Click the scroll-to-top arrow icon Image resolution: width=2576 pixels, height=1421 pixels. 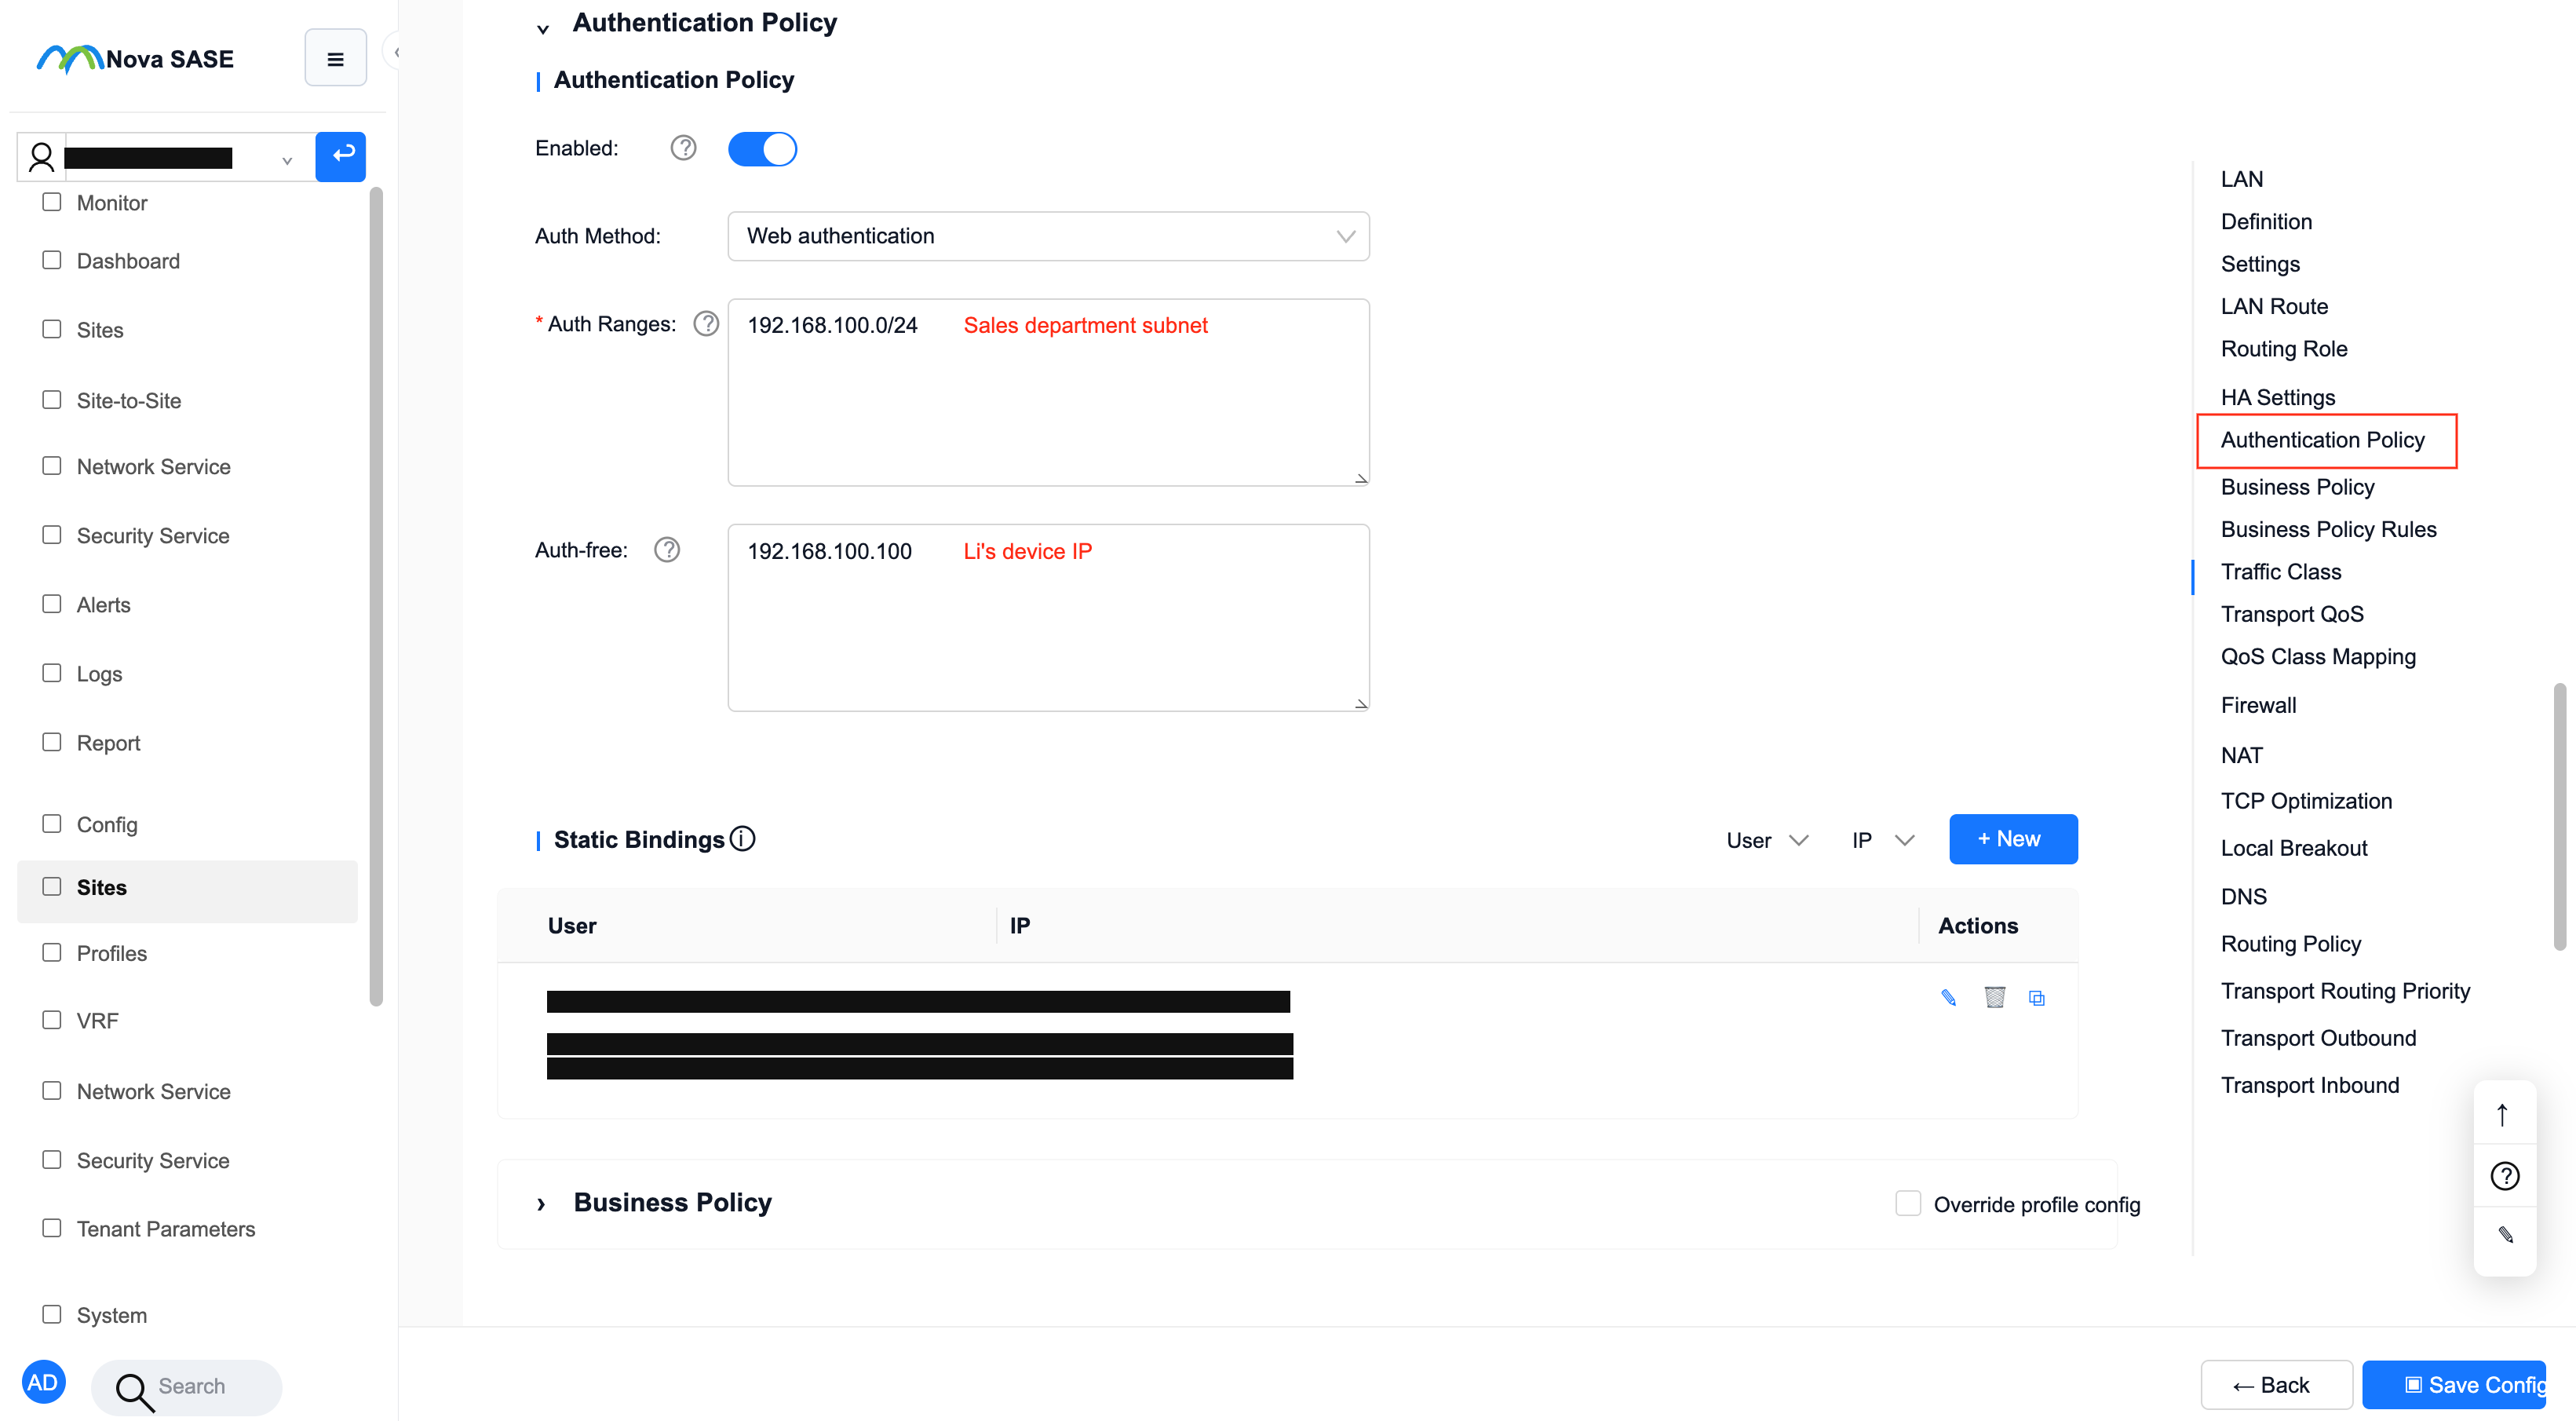point(2502,1114)
